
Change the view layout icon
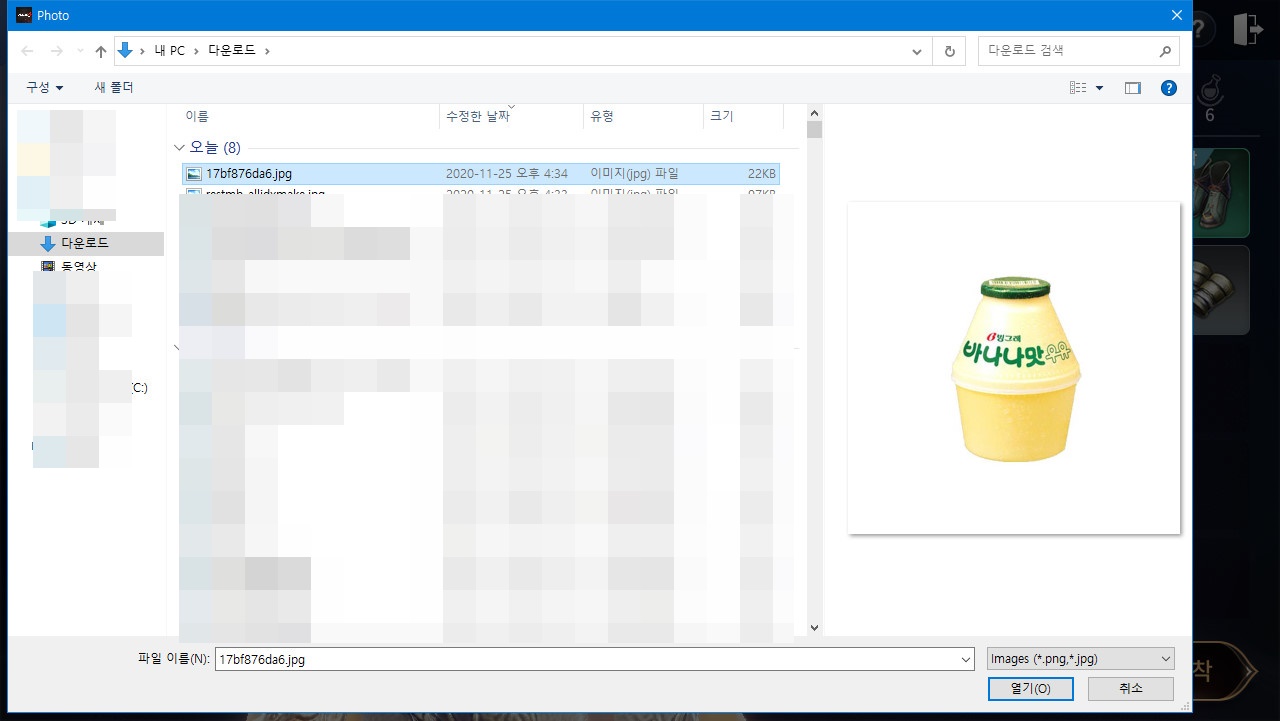click(x=1078, y=88)
